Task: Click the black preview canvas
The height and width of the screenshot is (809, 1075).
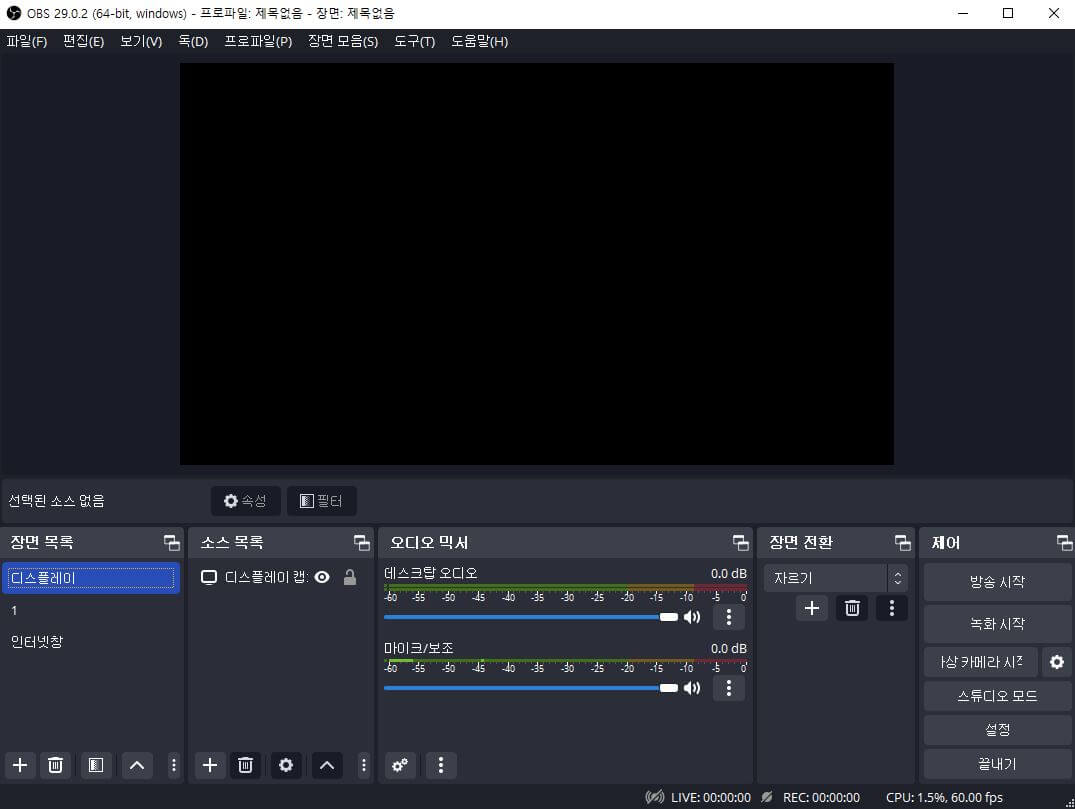Action: 537,264
